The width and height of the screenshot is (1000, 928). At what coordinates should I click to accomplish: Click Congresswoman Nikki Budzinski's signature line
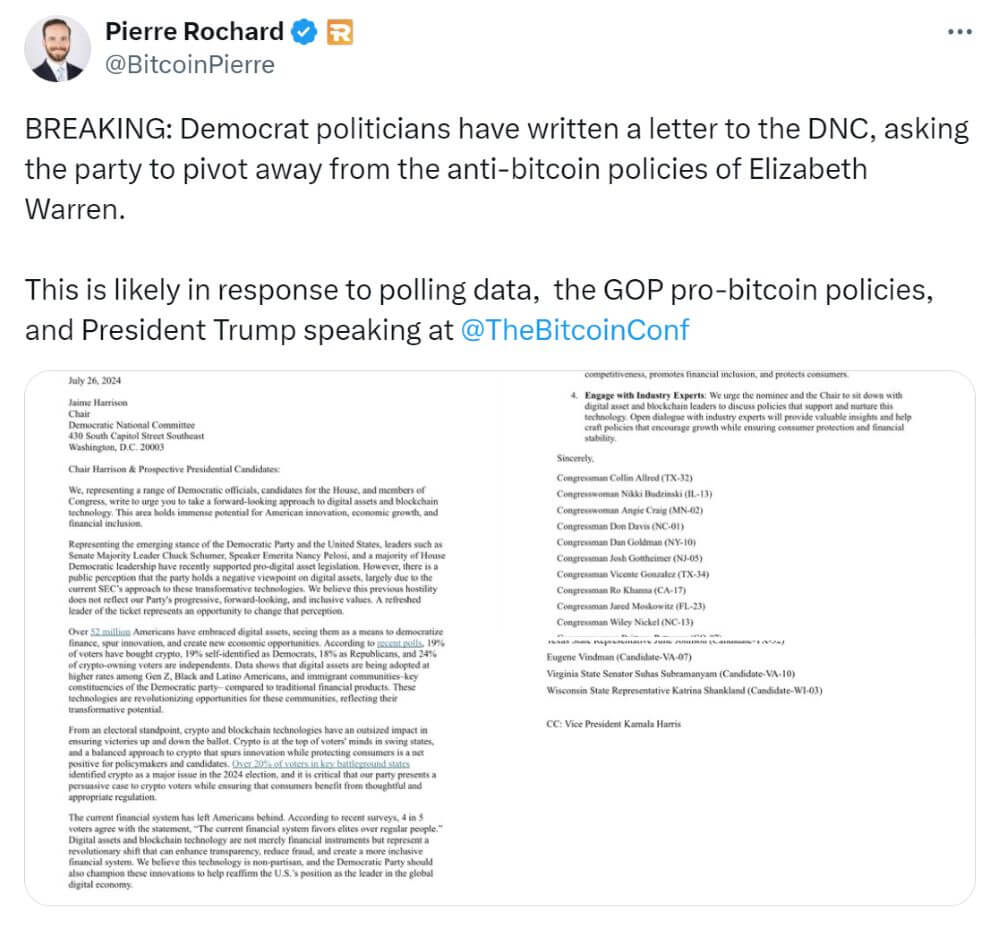pyautogui.click(x=635, y=494)
